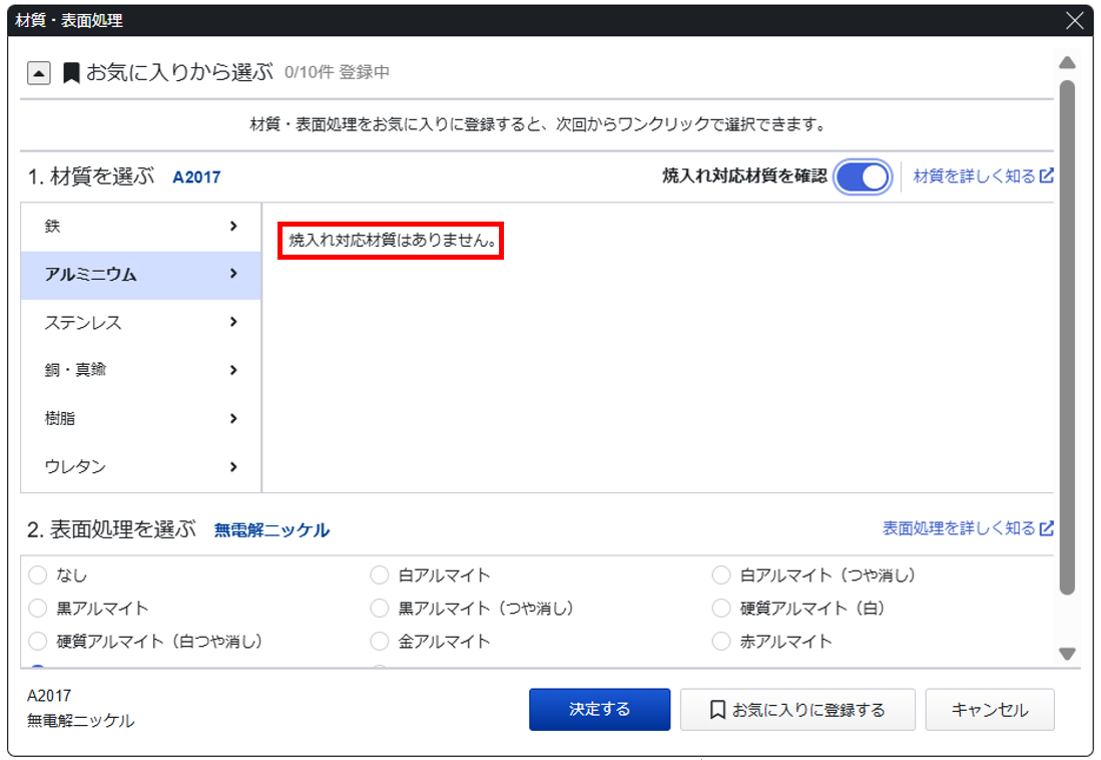Click the キャンセル button

[990, 709]
